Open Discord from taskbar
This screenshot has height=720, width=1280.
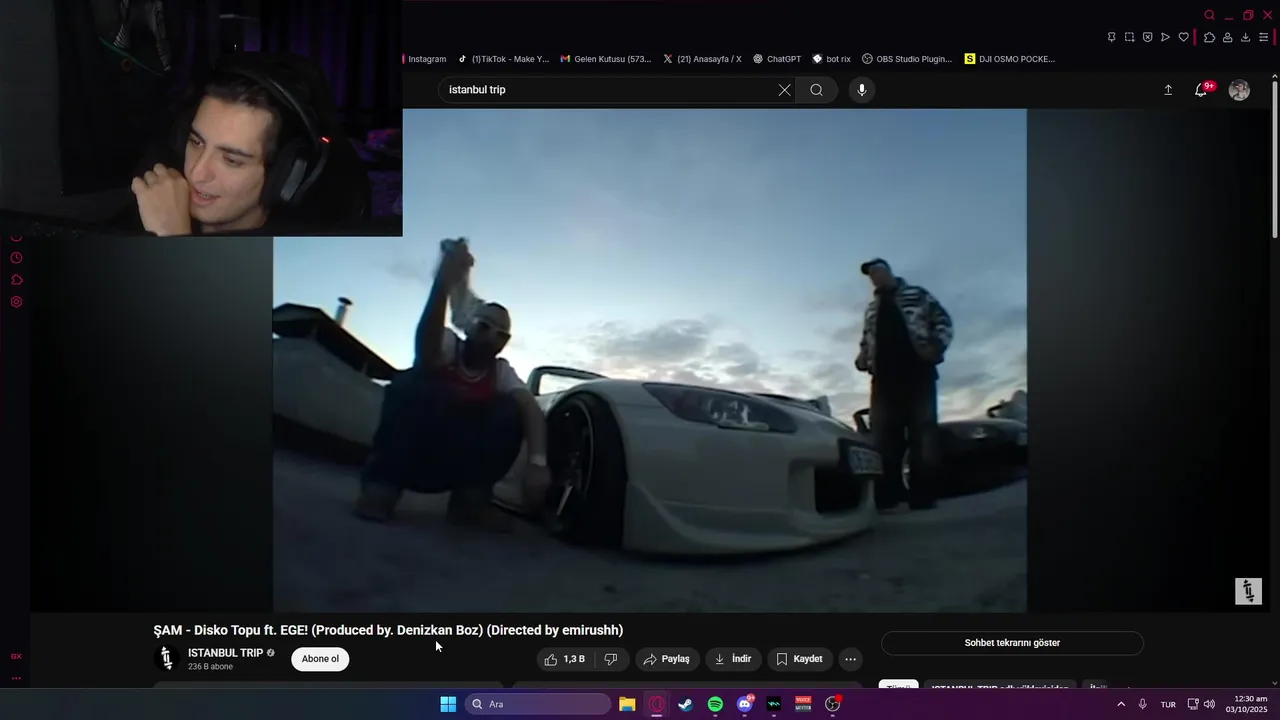[x=744, y=704]
